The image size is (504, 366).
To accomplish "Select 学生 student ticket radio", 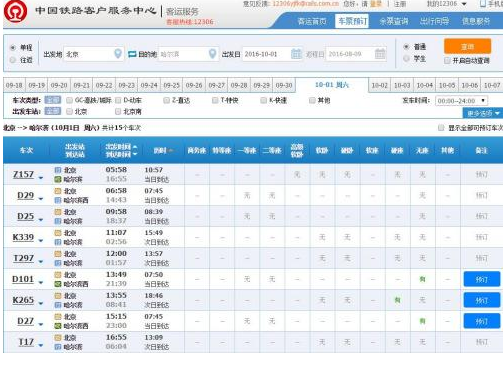I will [x=406, y=59].
